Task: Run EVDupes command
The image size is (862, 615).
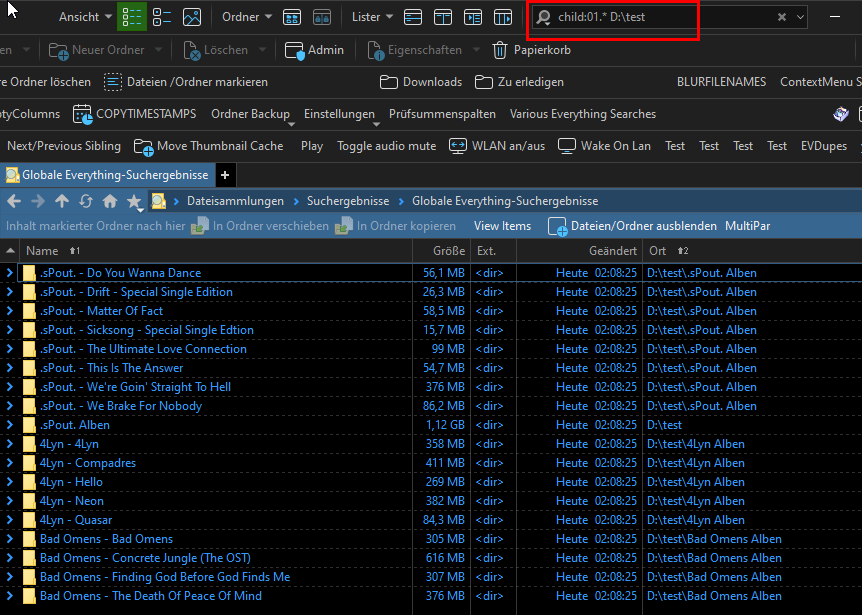Action: (824, 146)
